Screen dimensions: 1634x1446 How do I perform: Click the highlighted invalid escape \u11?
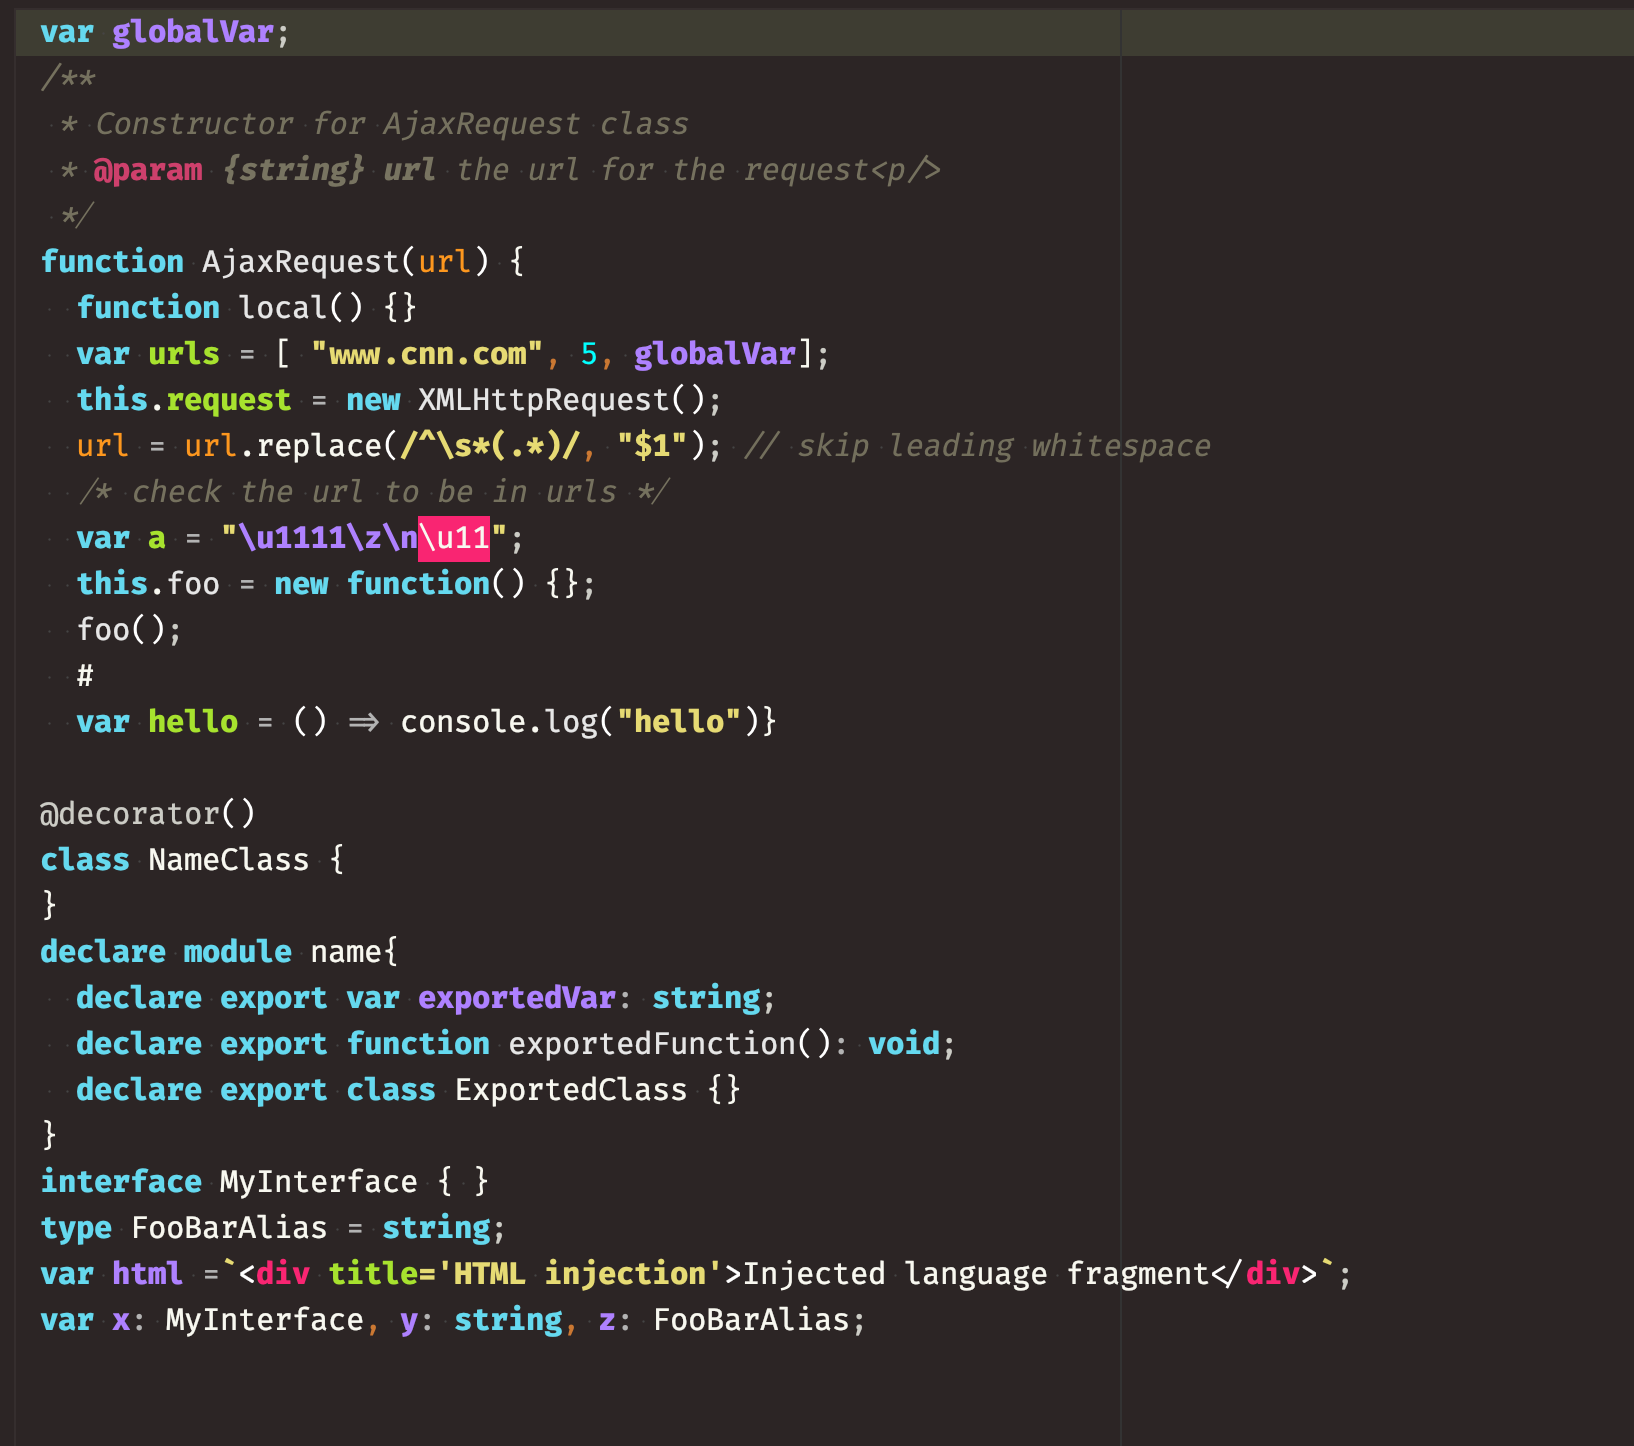pyautogui.click(x=454, y=538)
